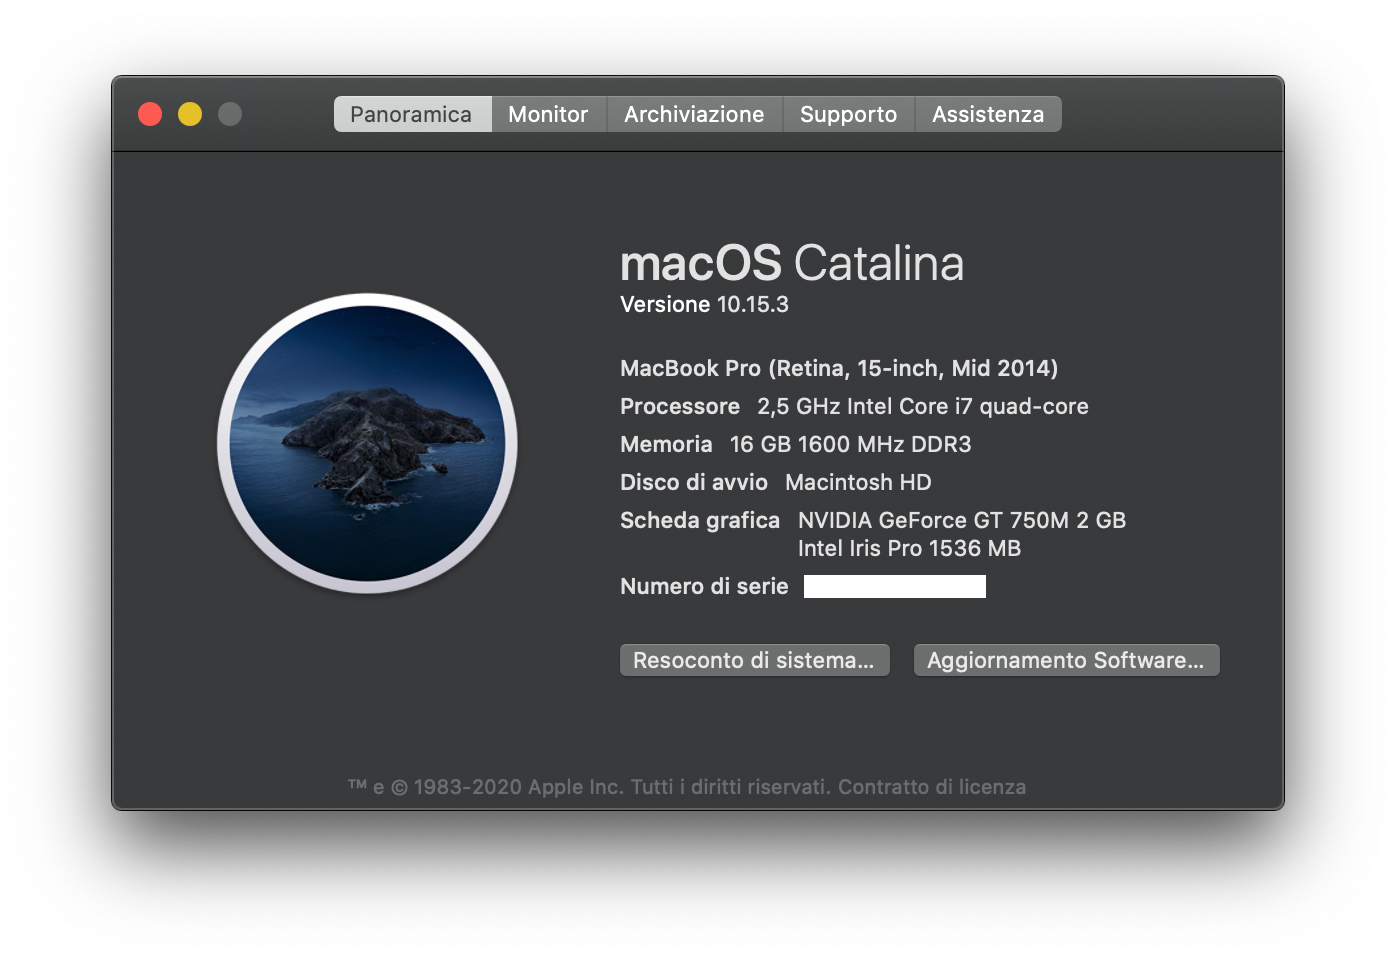Click the Processore label
This screenshot has width=1396, height=958.
[x=680, y=406]
